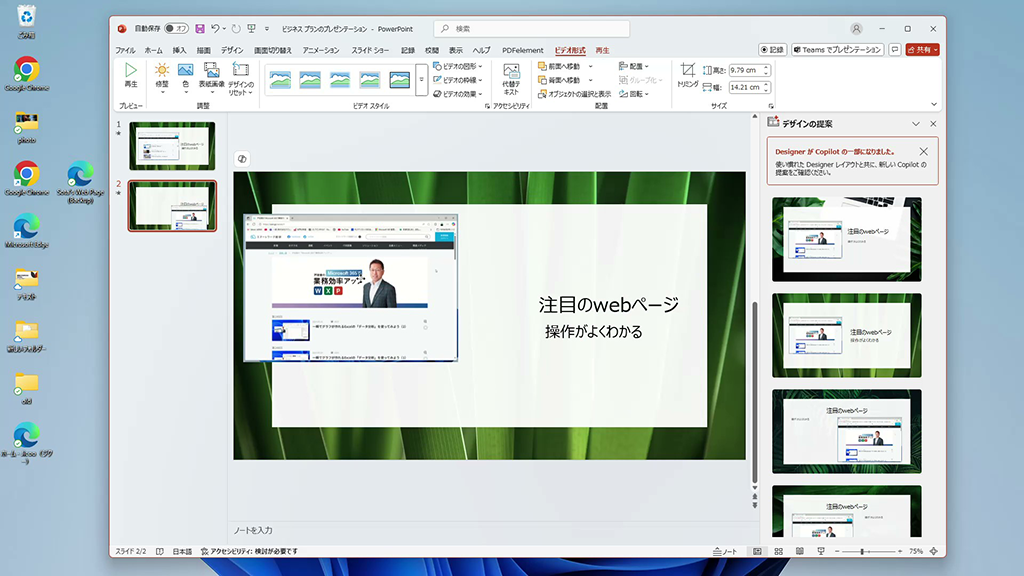Open Recycle Bin on the desktop
Screen dimensions: 1024x576
(26, 22)
